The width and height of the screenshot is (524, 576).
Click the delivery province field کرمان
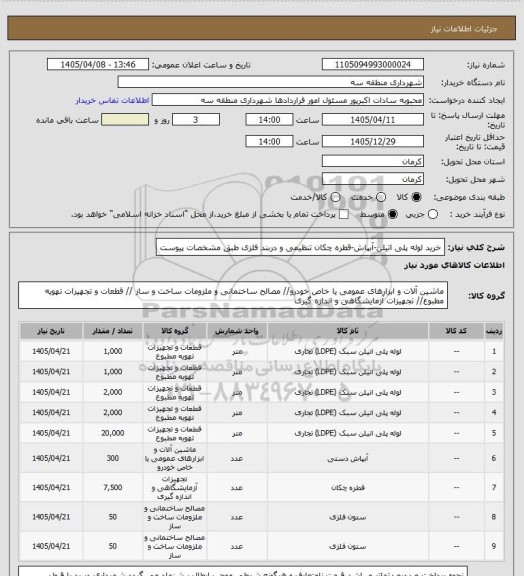pyautogui.click(x=373, y=161)
